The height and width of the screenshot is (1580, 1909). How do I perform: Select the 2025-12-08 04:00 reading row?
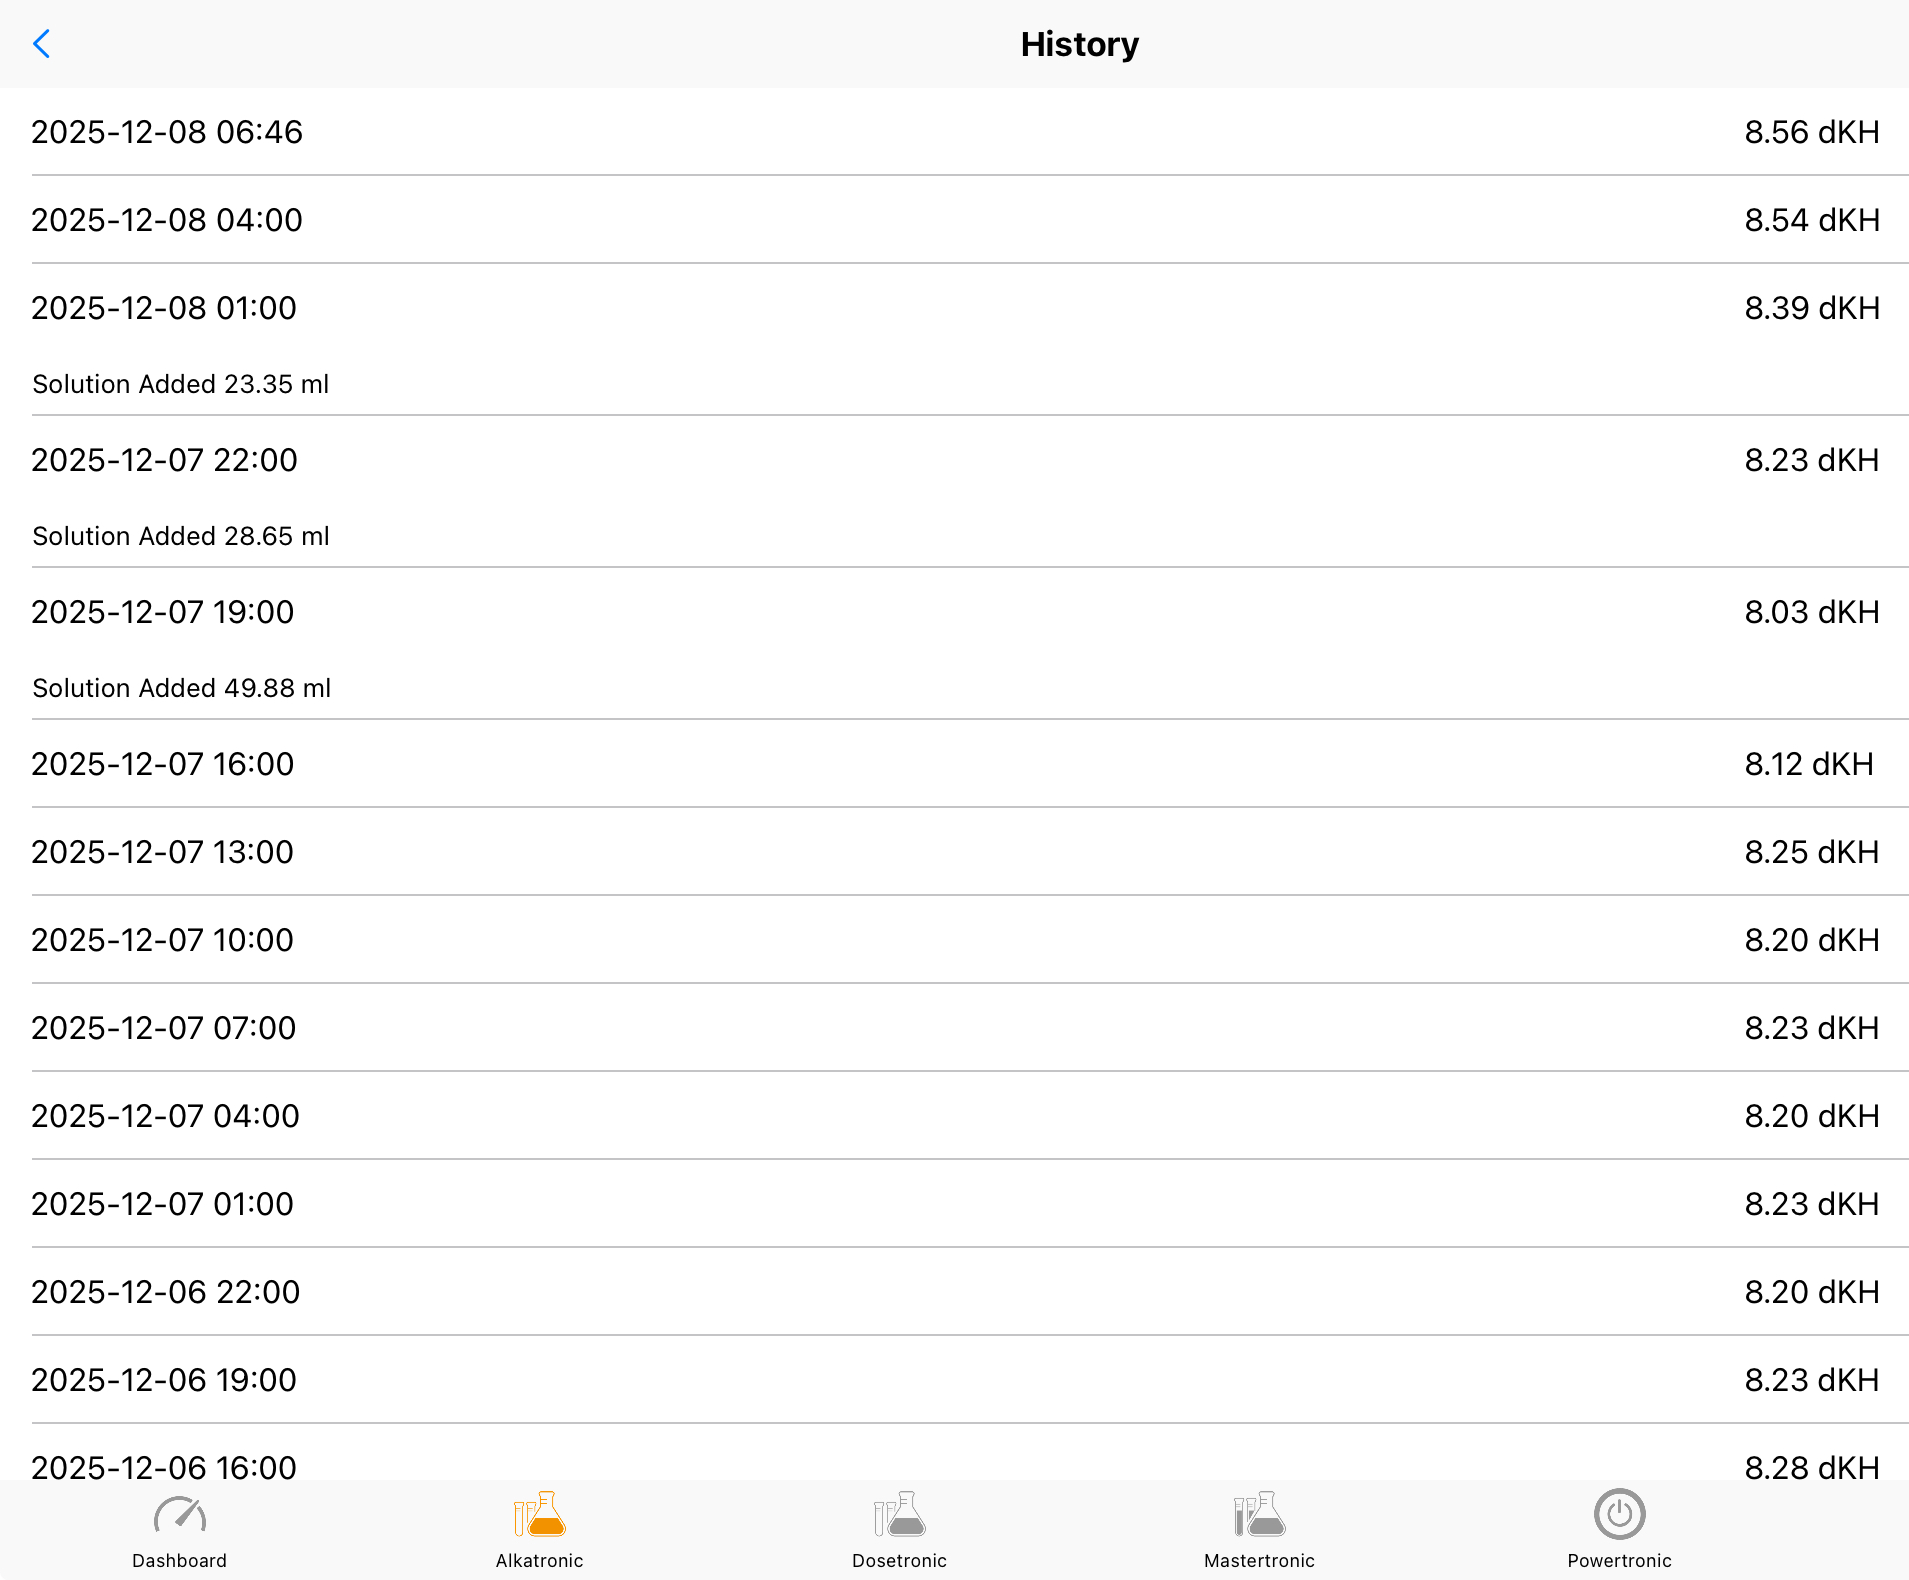click(167, 220)
